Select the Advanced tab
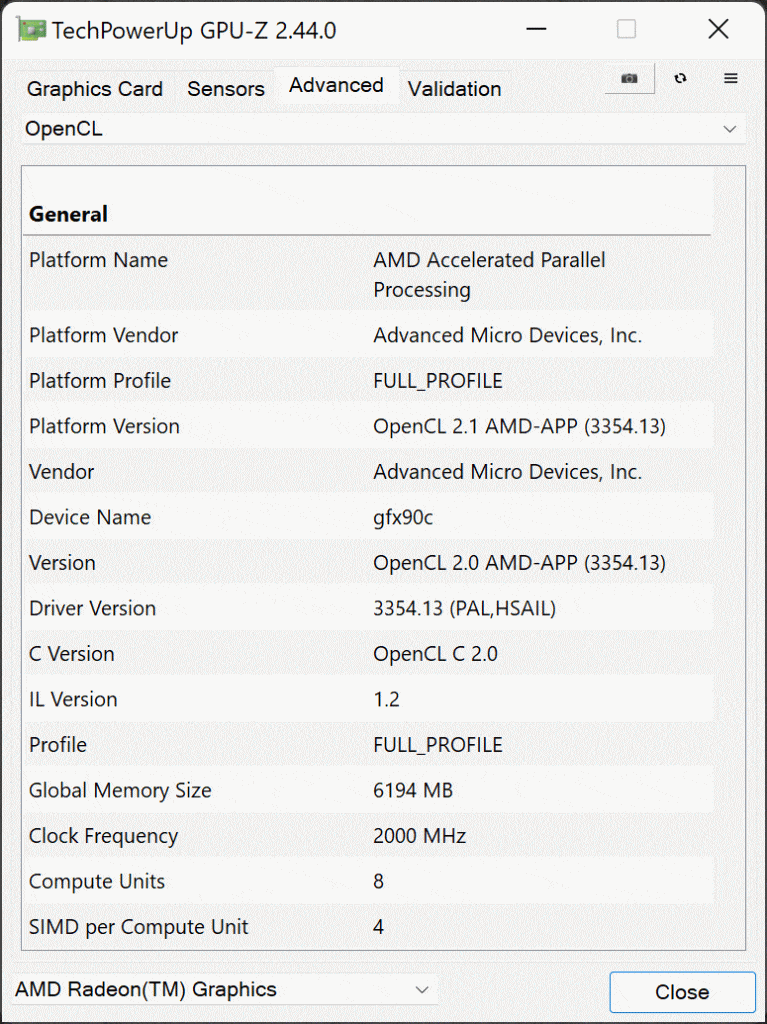This screenshot has width=767, height=1024. (x=336, y=86)
